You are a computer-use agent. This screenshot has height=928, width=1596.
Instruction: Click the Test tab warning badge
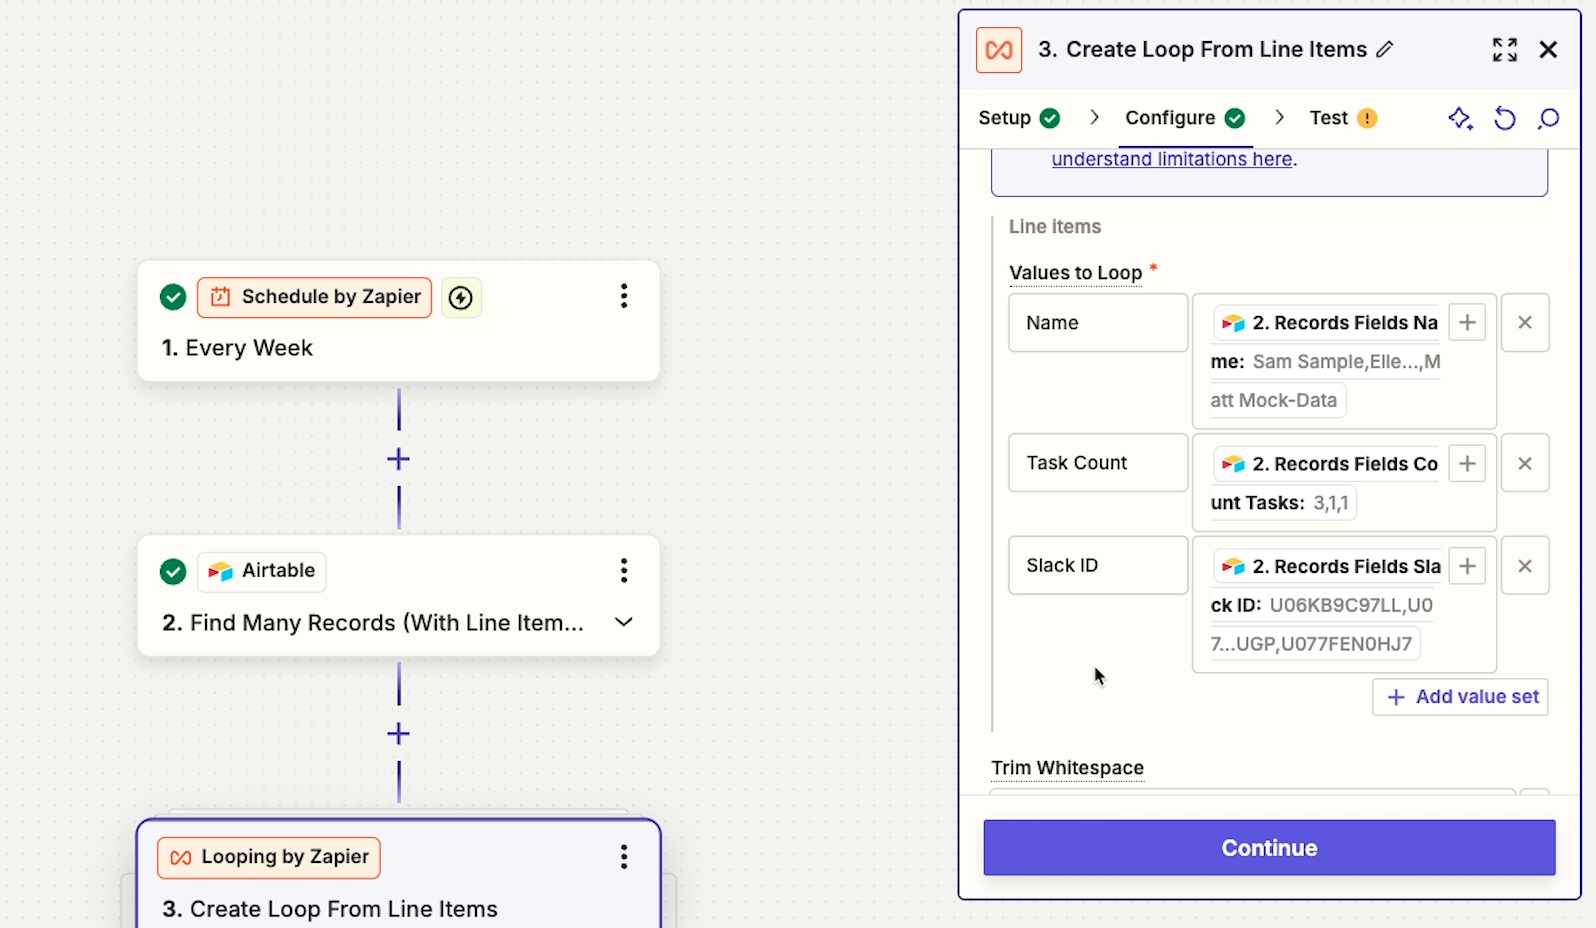click(x=1367, y=118)
